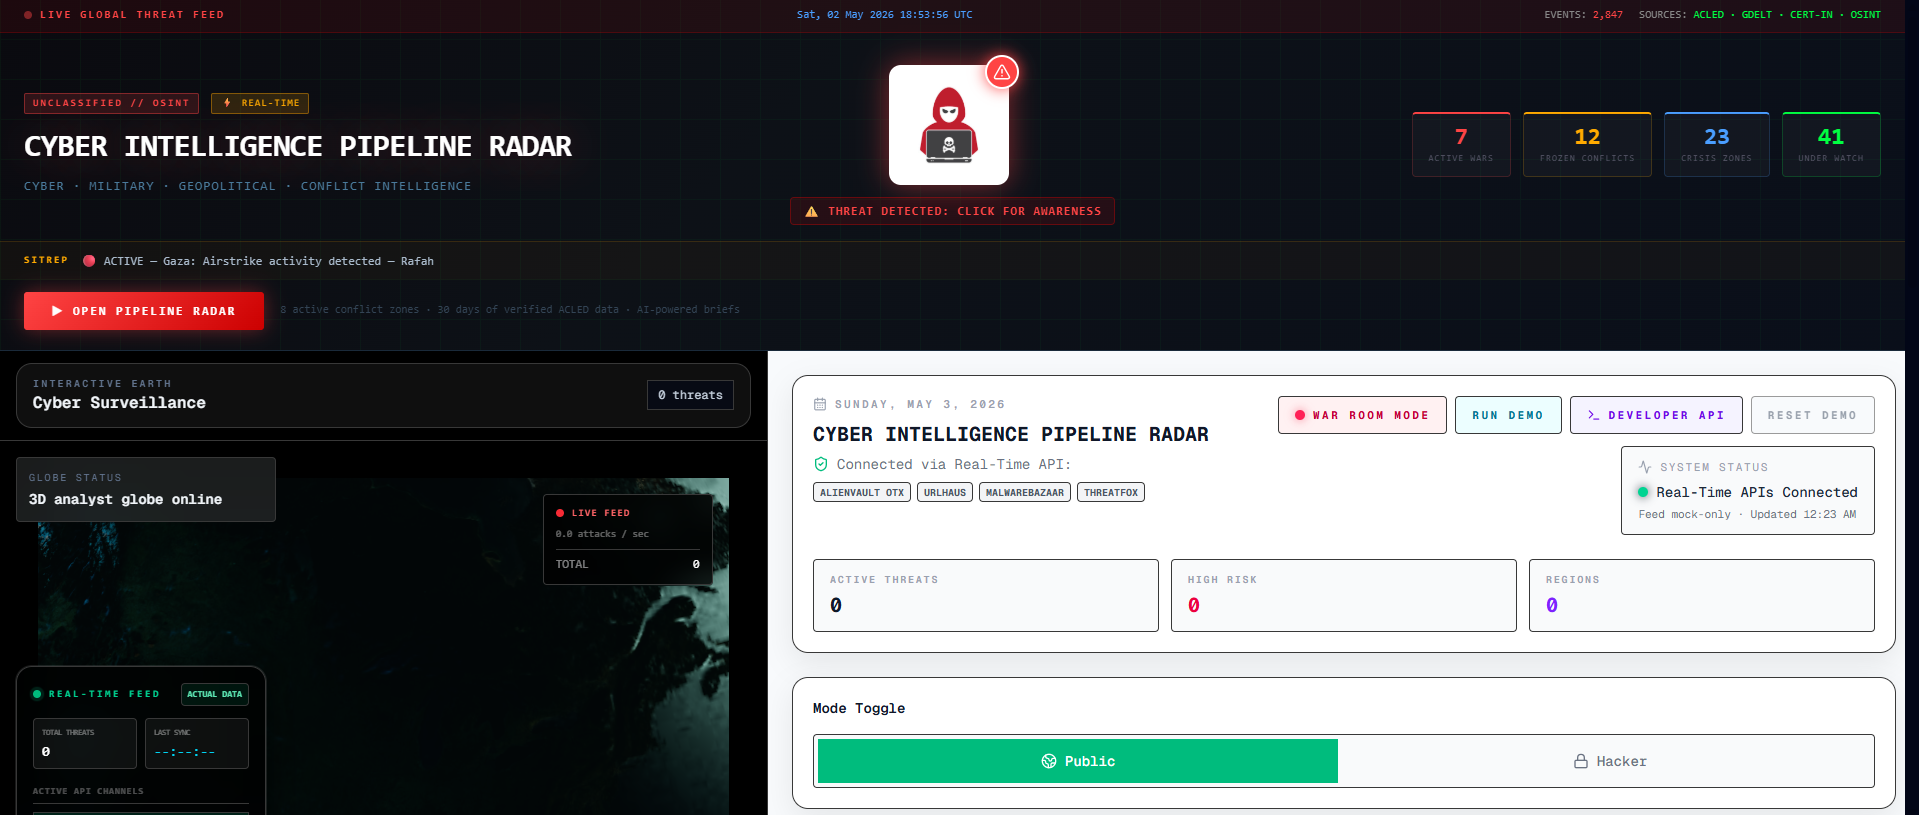Viewport: 1919px width, 815px height.
Task: Click the green Real-Time Feed status dot
Action: pos(37,694)
